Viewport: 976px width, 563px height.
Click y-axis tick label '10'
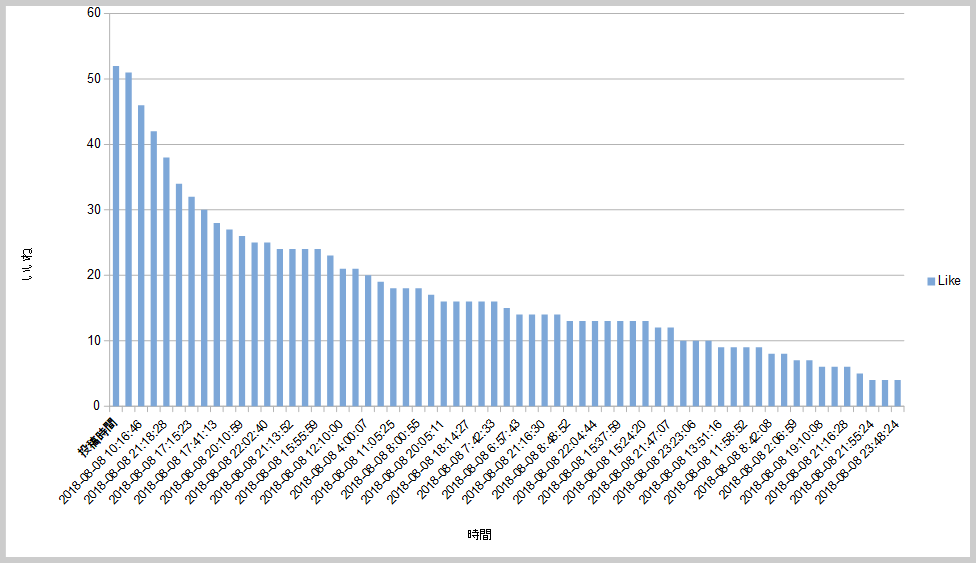click(94, 341)
